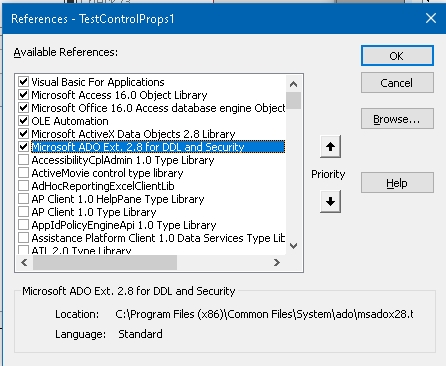The height and width of the screenshot is (366, 446).
Task: Click horizontal scroll right arrow
Action: pos(277,262)
